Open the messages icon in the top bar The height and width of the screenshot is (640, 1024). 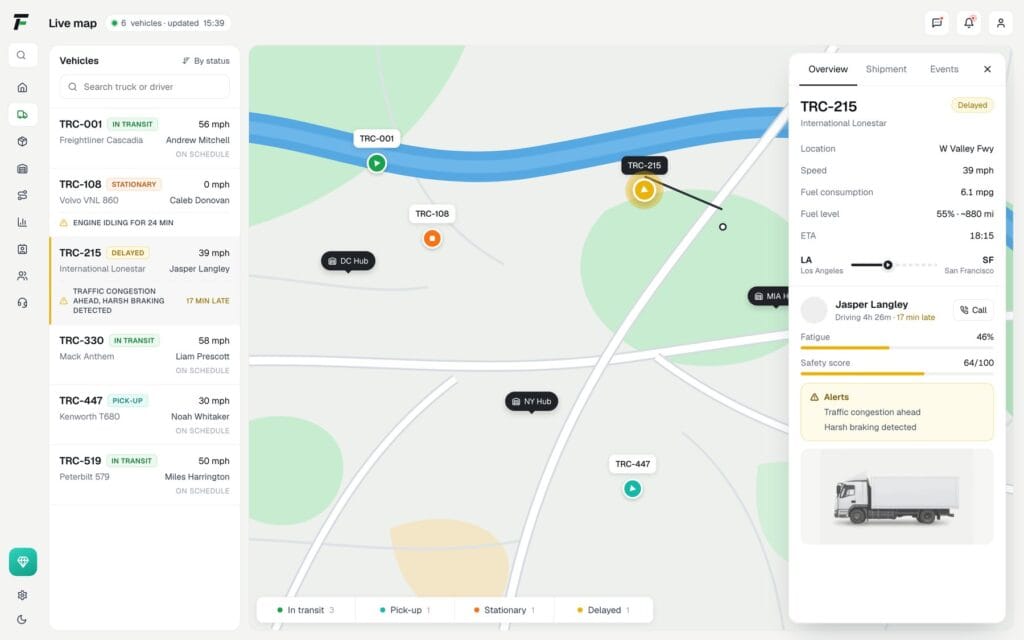click(x=936, y=23)
